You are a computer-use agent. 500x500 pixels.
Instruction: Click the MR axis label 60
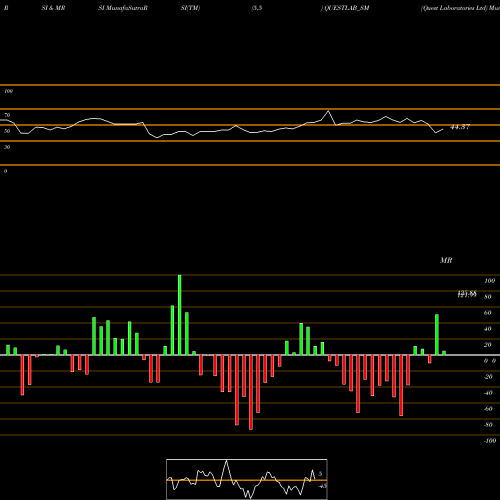pyautogui.click(x=488, y=313)
